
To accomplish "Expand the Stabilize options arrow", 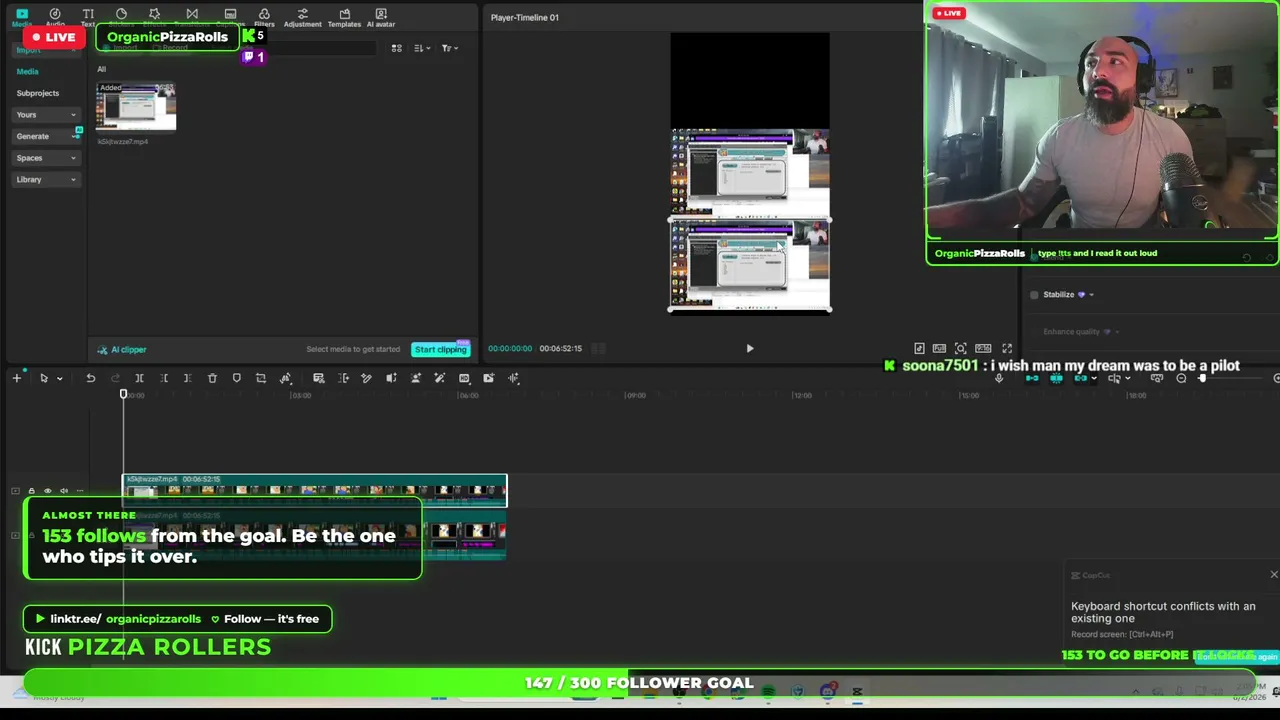I will point(1091,295).
